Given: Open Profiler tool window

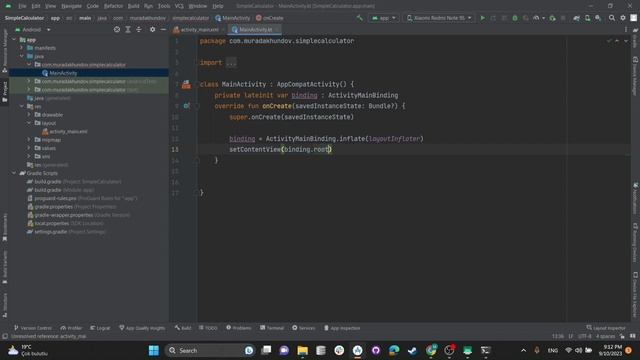Looking at the screenshot, I should [x=71, y=328].
